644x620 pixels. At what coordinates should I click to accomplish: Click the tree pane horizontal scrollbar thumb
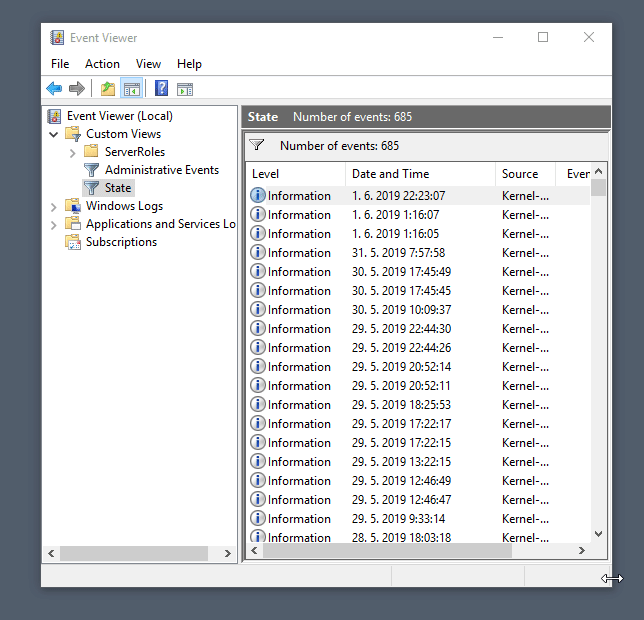pos(134,553)
